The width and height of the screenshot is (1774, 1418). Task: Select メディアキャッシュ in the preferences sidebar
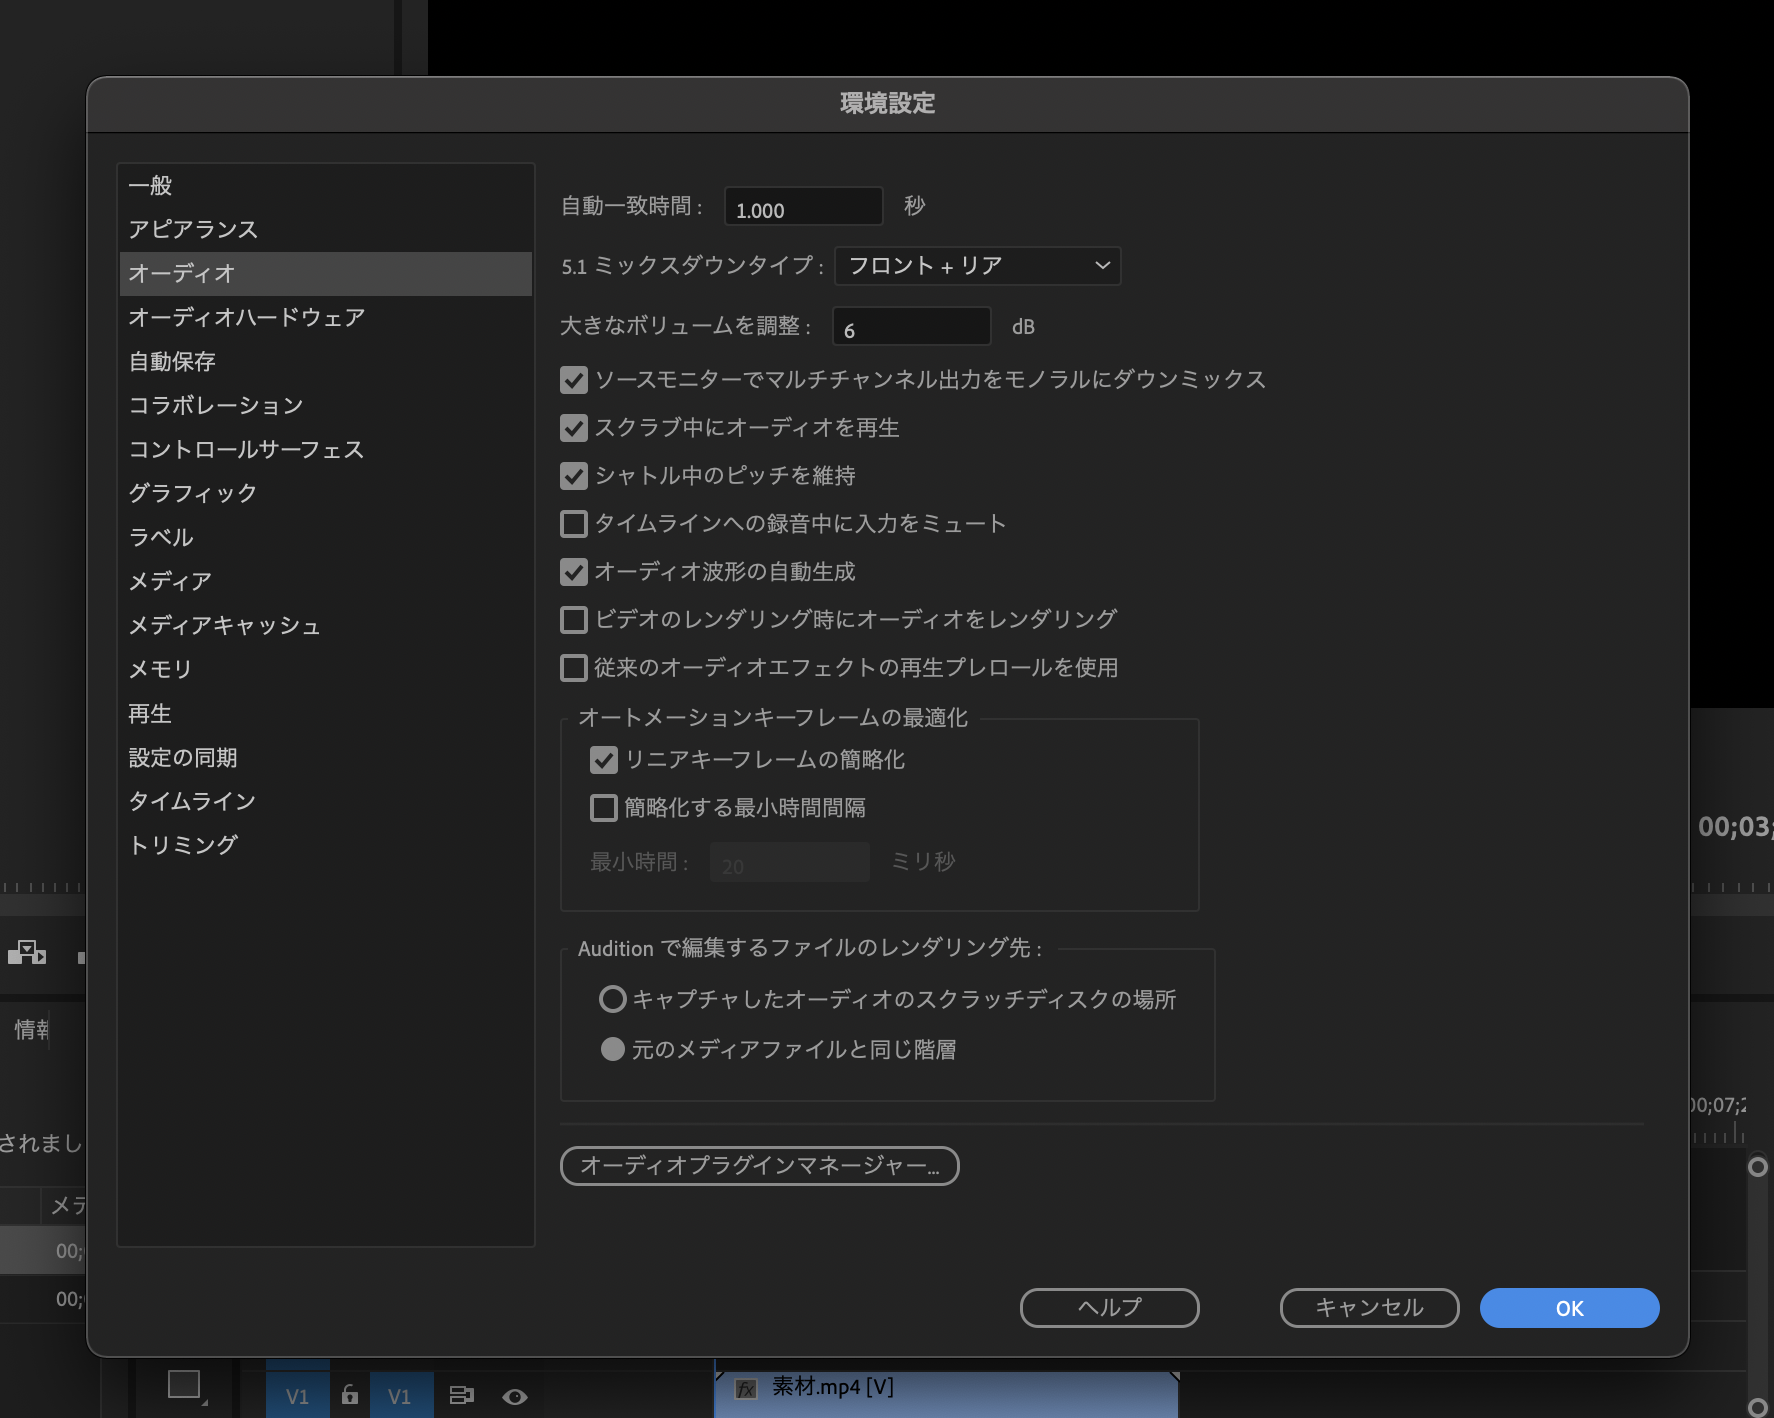224,625
